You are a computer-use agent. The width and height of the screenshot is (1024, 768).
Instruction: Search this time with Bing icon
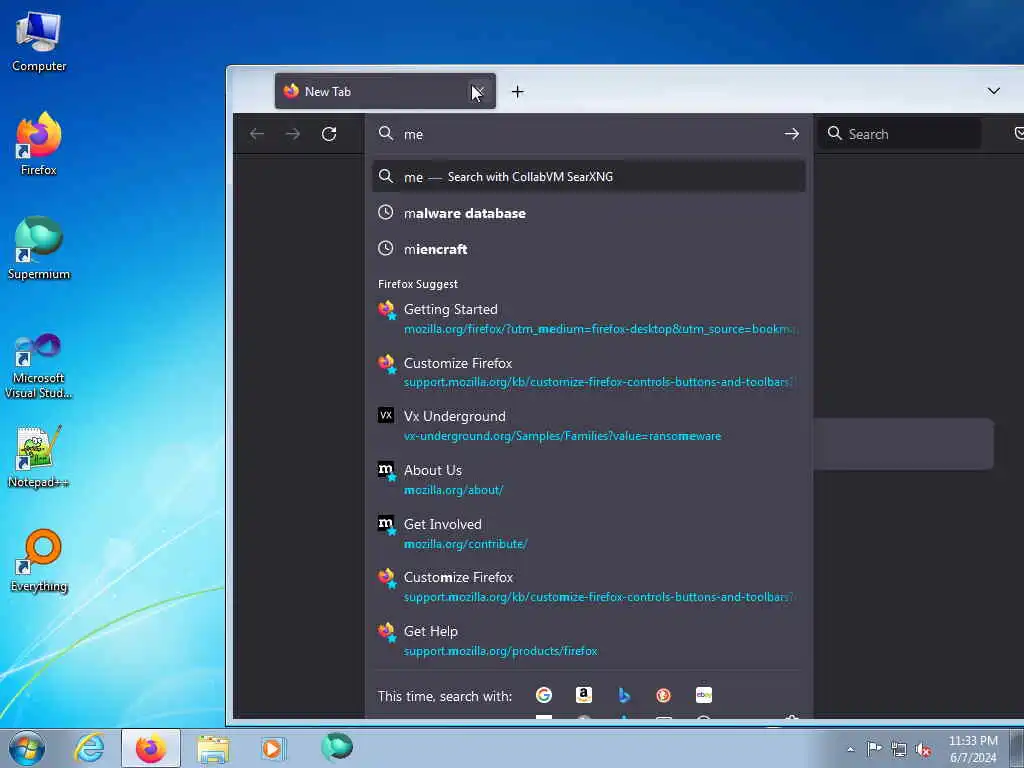[624, 696]
